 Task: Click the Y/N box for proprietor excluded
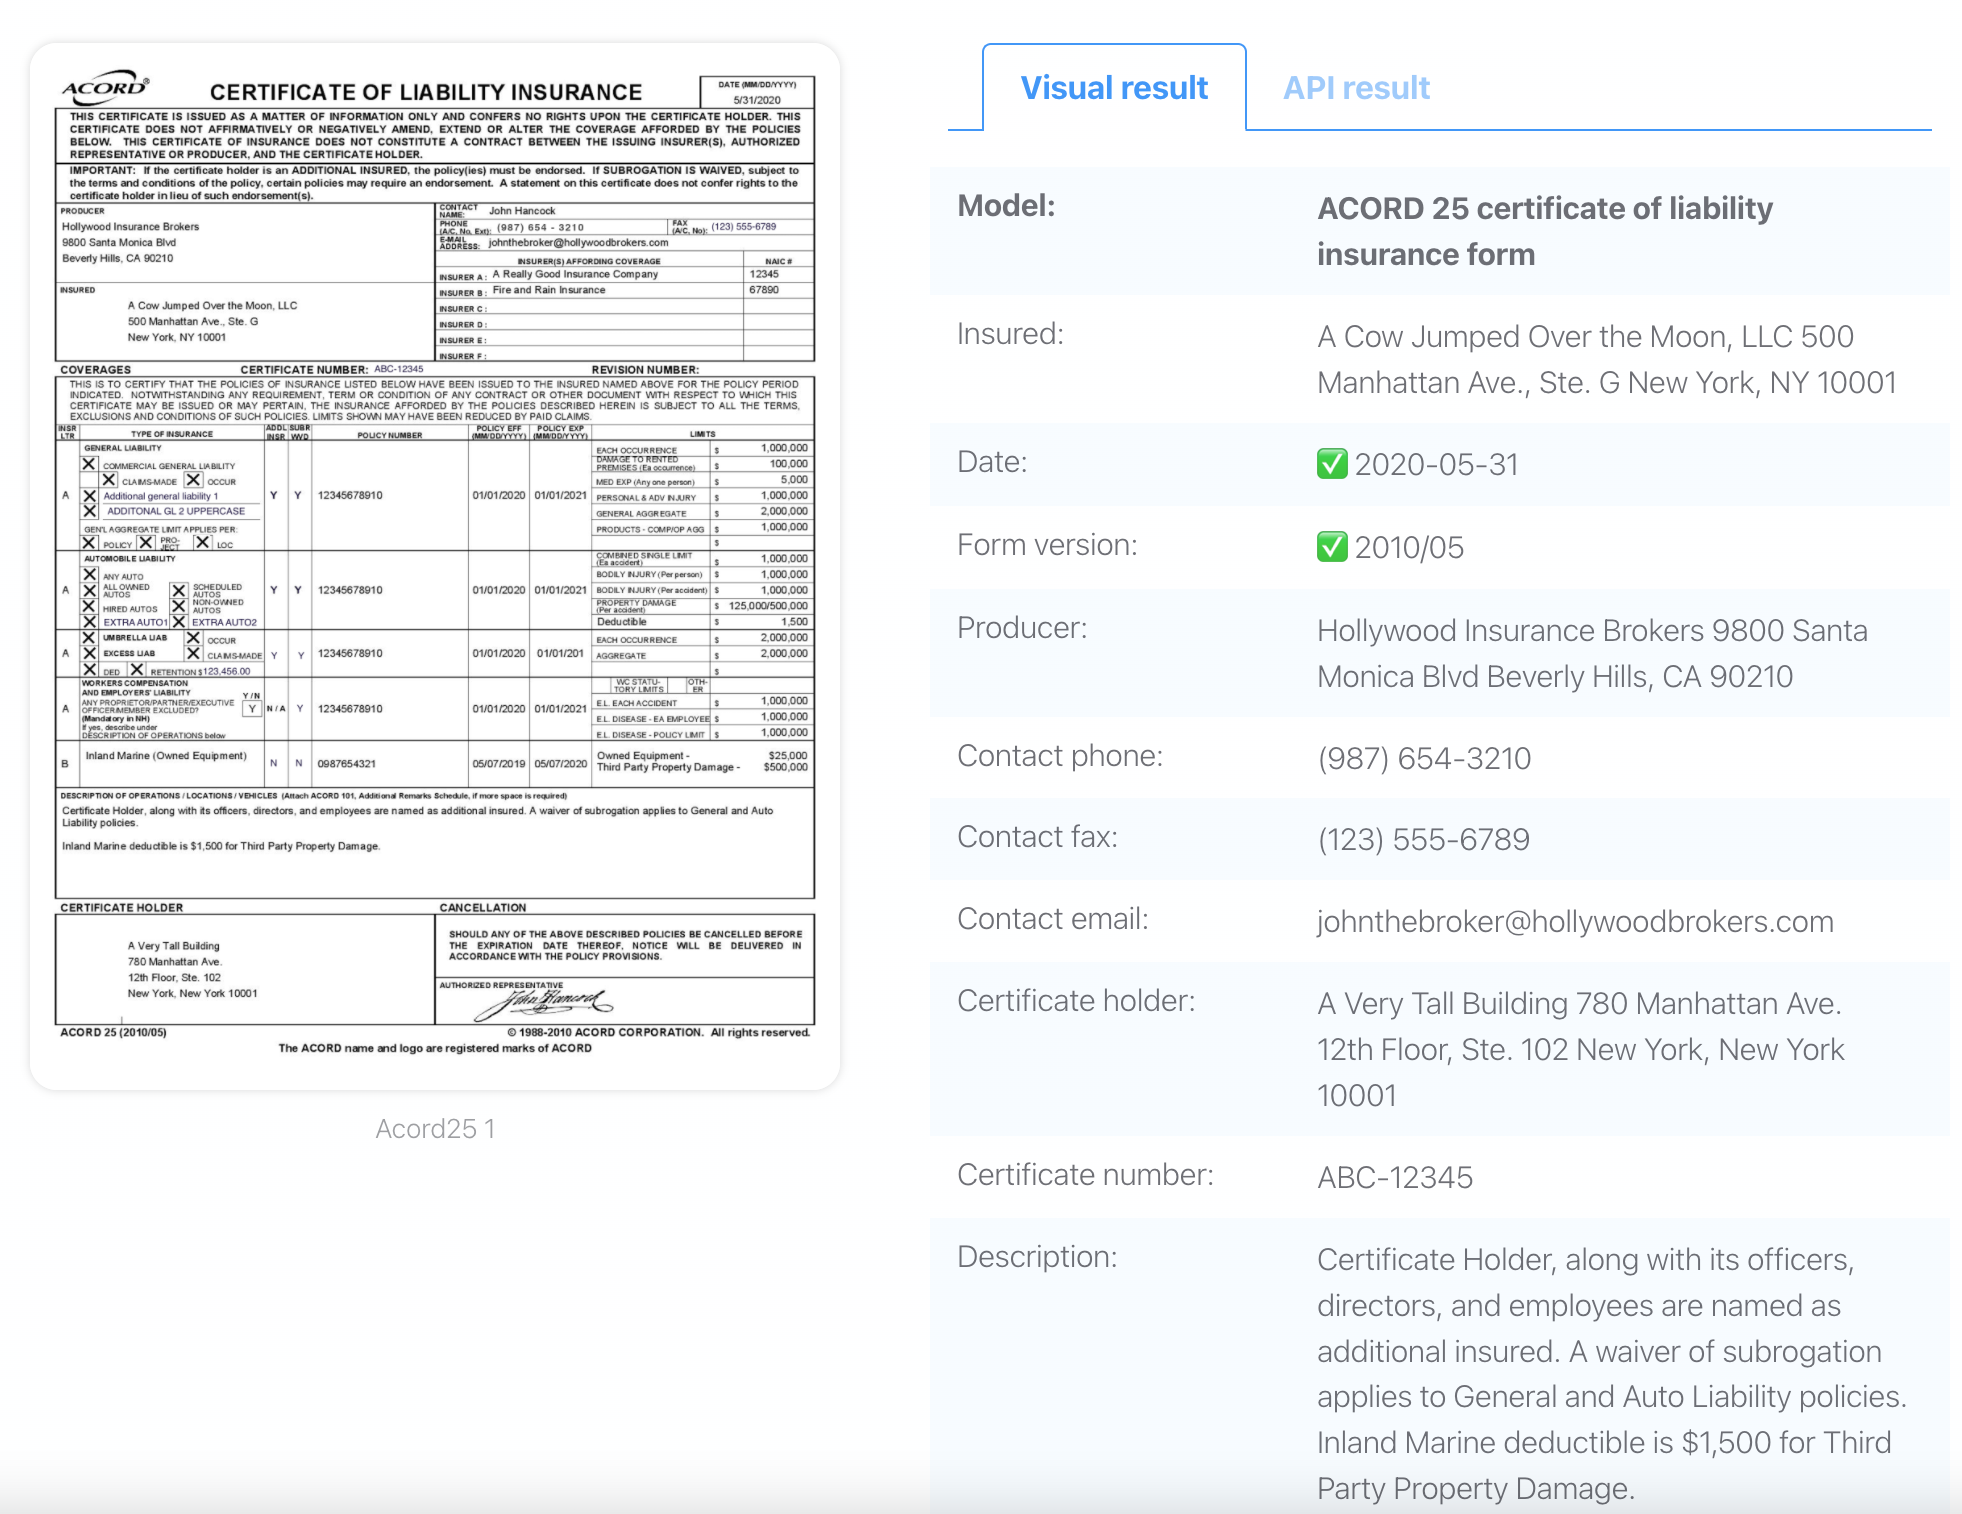pyautogui.click(x=252, y=708)
